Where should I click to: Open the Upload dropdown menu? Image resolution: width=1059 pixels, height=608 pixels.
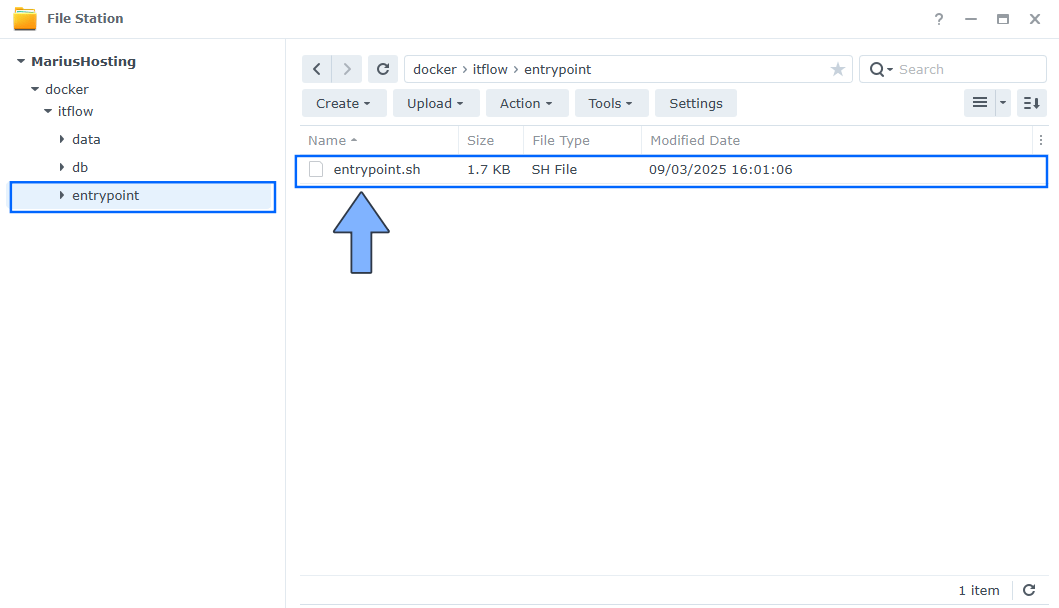pos(436,103)
